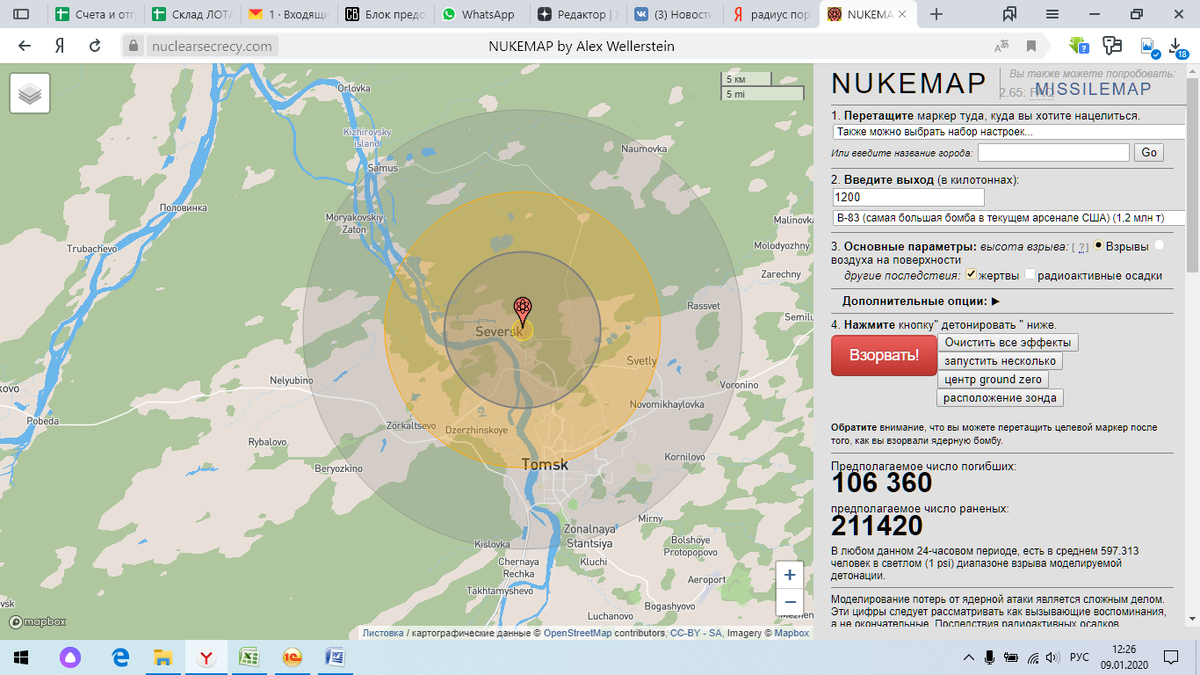1200x675 pixels.
Task: Toggle the casualties checkbox
Action: point(971,275)
